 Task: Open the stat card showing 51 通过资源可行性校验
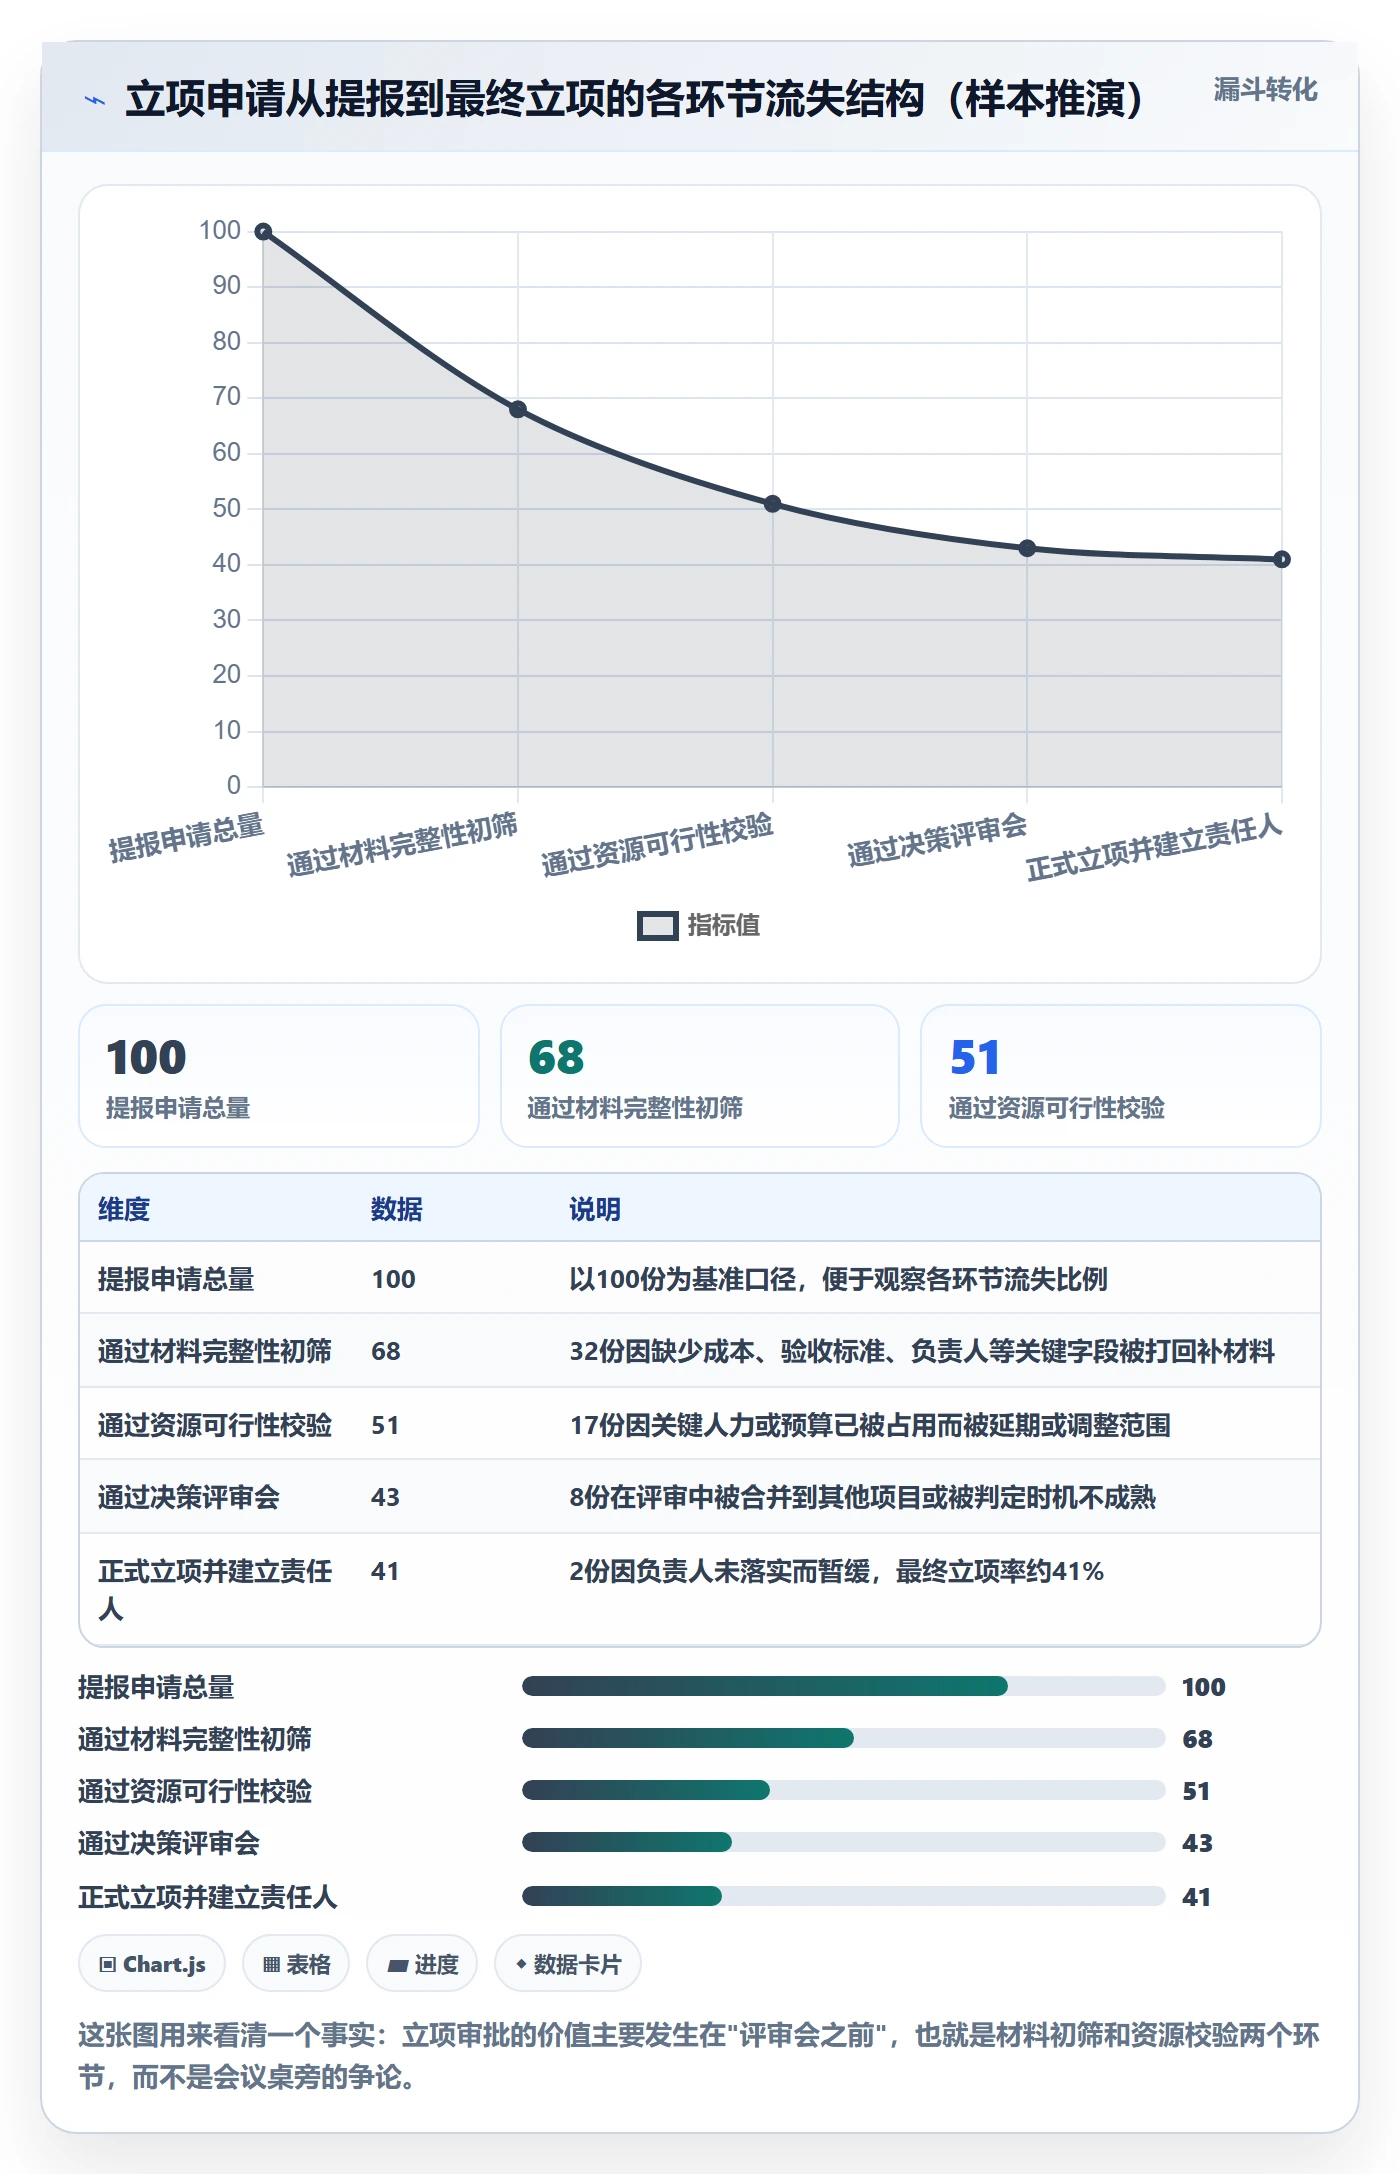click(1121, 1076)
